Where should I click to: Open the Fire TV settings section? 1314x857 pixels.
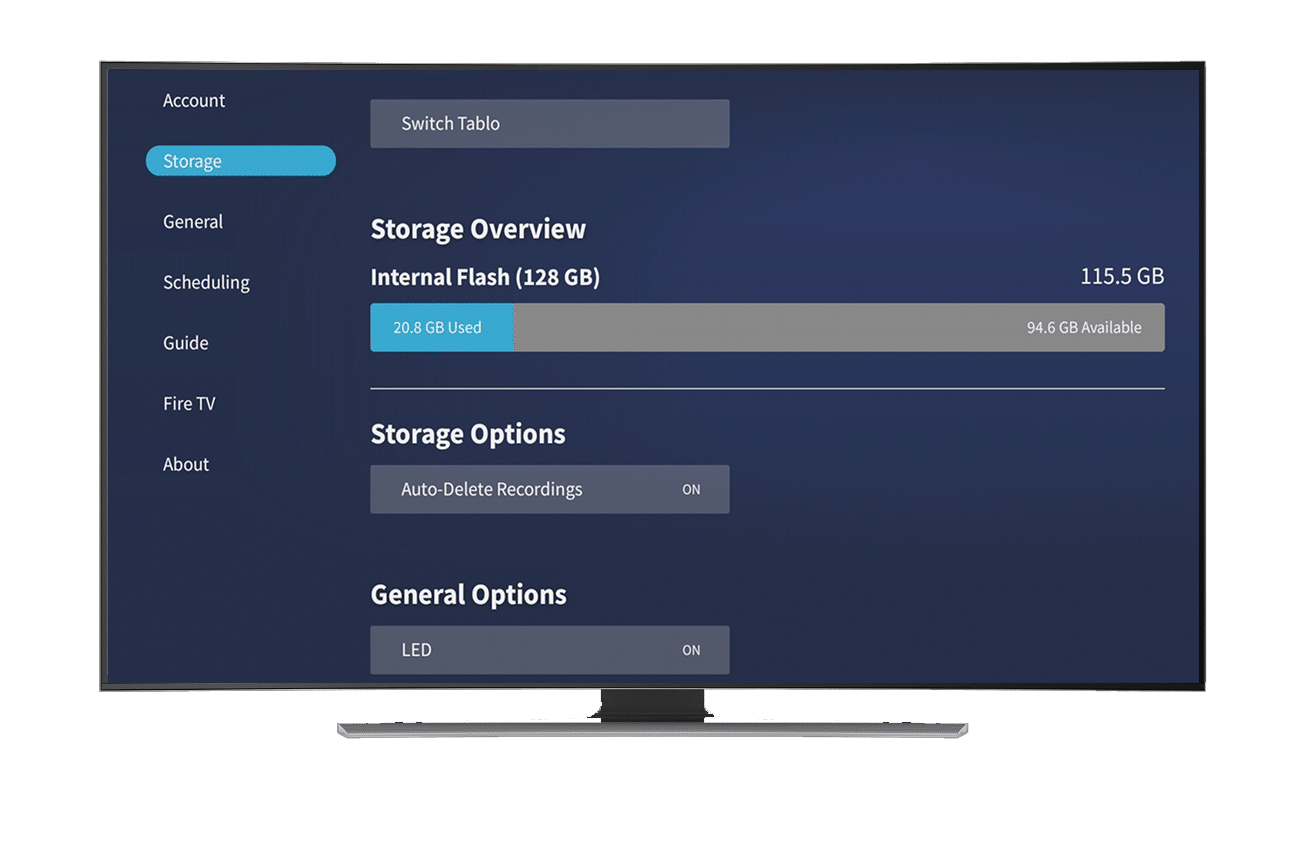pyautogui.click(x=189, y=404)
